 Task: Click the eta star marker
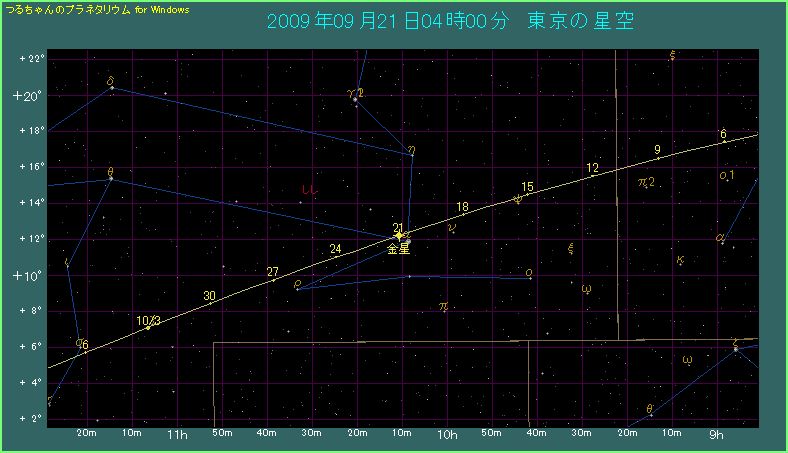(411, 154)
